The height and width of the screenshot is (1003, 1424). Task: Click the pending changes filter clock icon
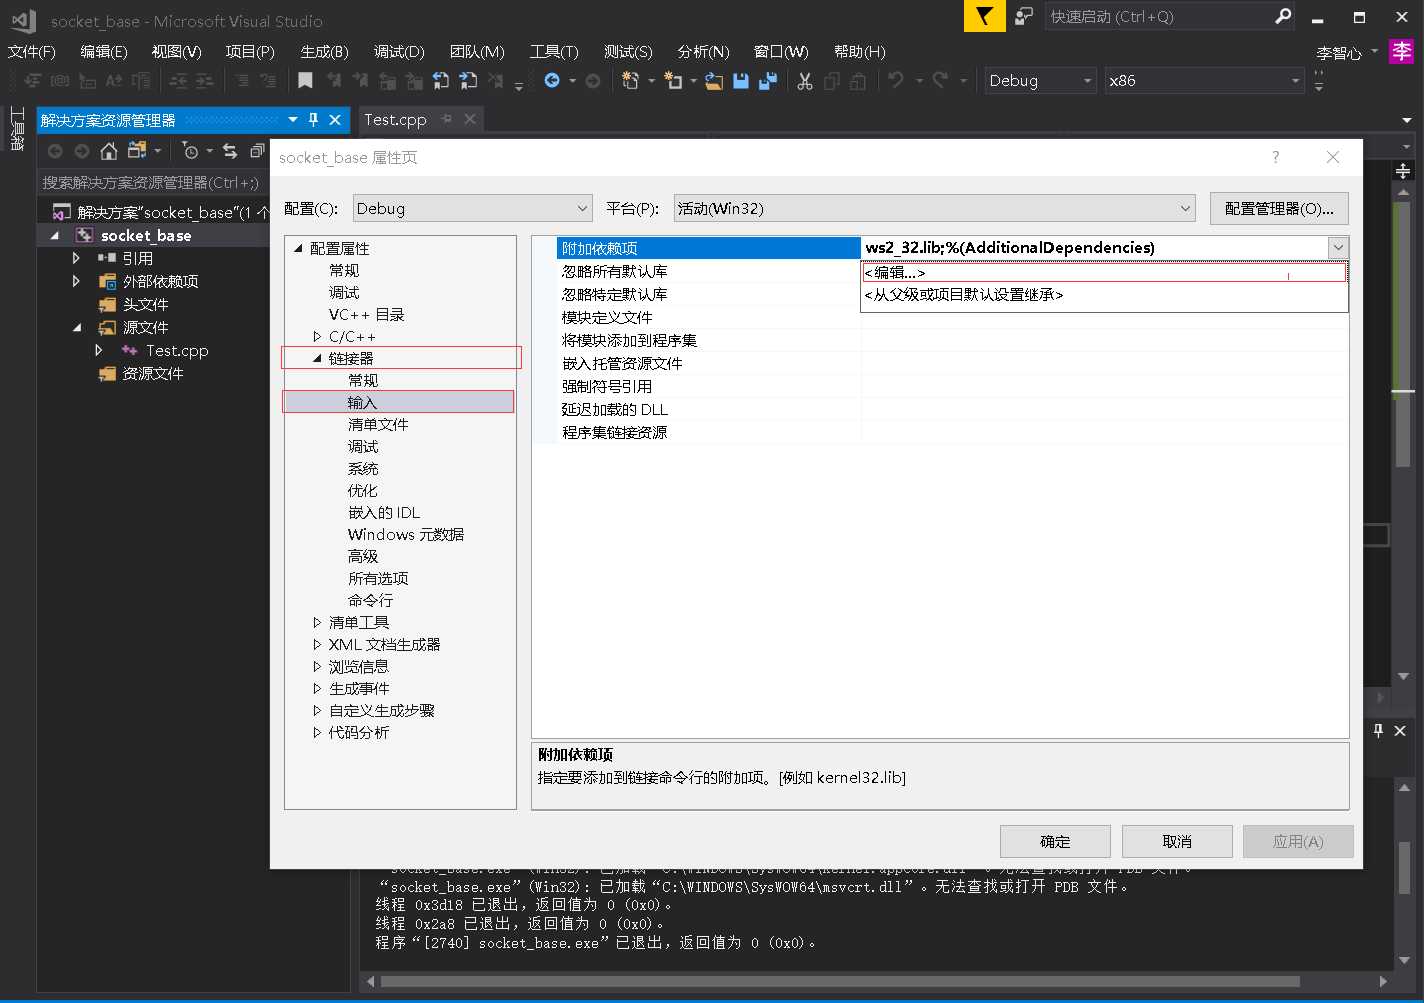coord(190,151)
